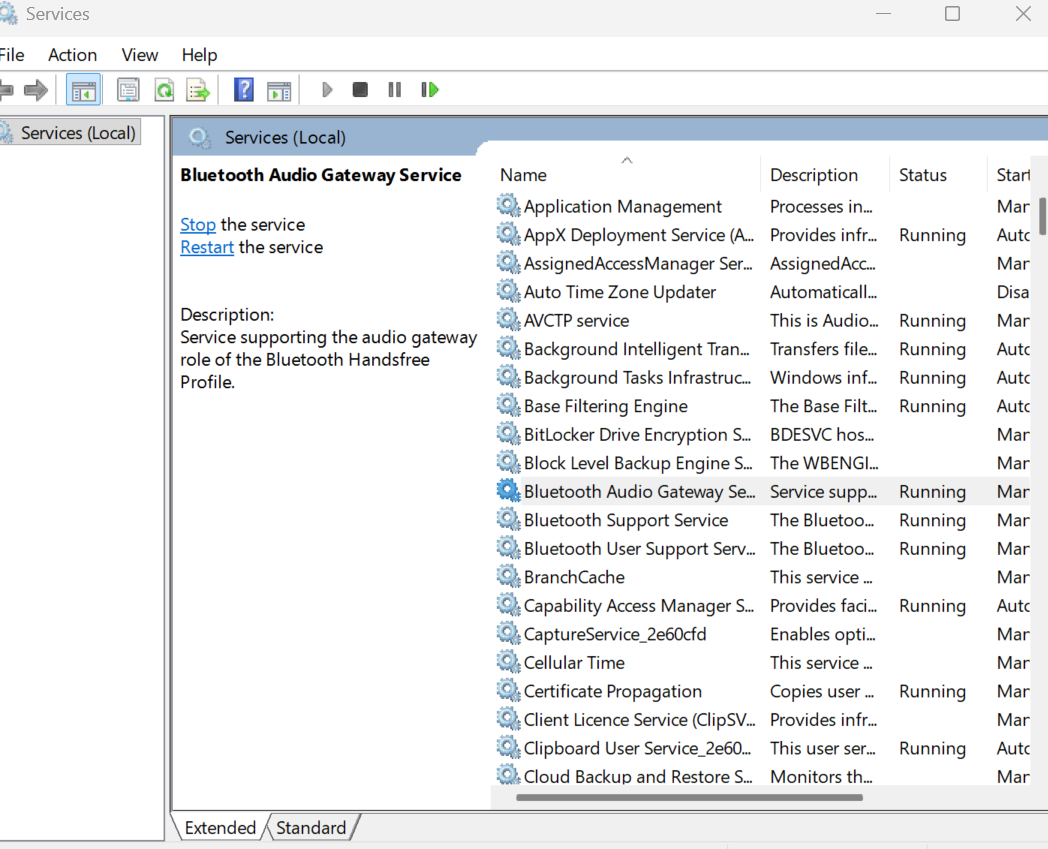Image resolution: width=1048 pixels, height=849 pixels.
Task: Click Running status of AVCTP service
Action: click(x=932, y=321)
